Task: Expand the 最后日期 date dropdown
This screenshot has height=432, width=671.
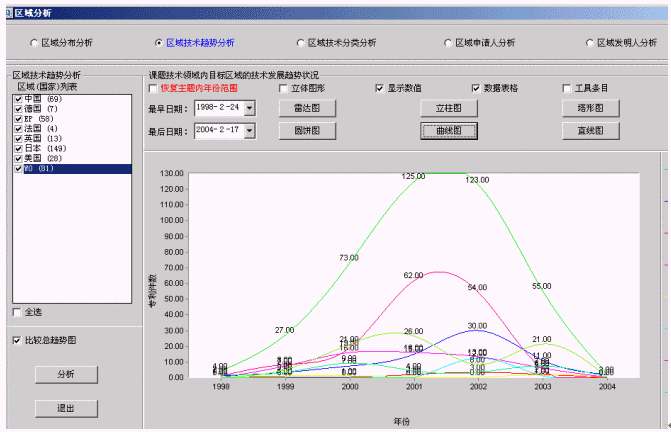Action: tap(250, 130)
